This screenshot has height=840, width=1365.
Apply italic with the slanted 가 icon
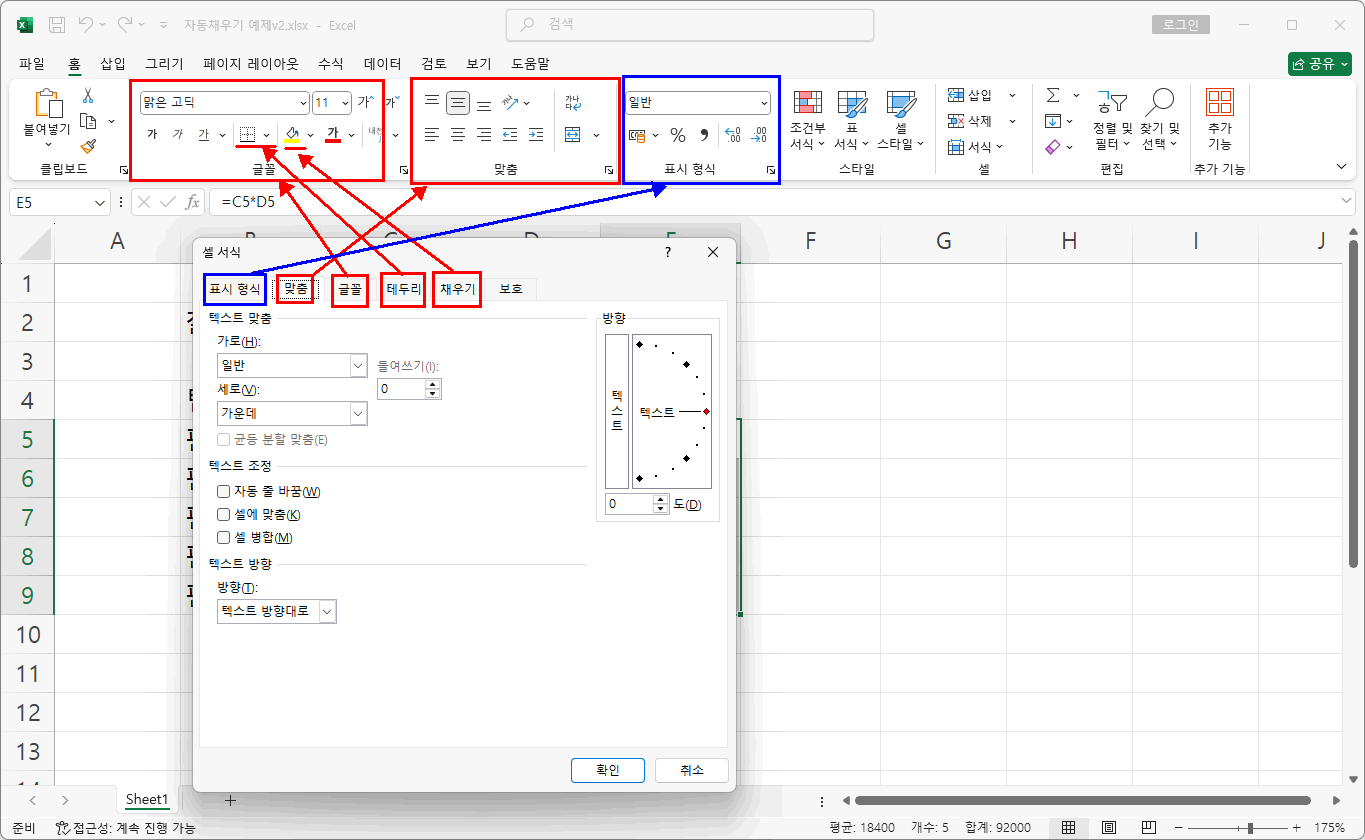pyautogui.click(x=178, y=134)
